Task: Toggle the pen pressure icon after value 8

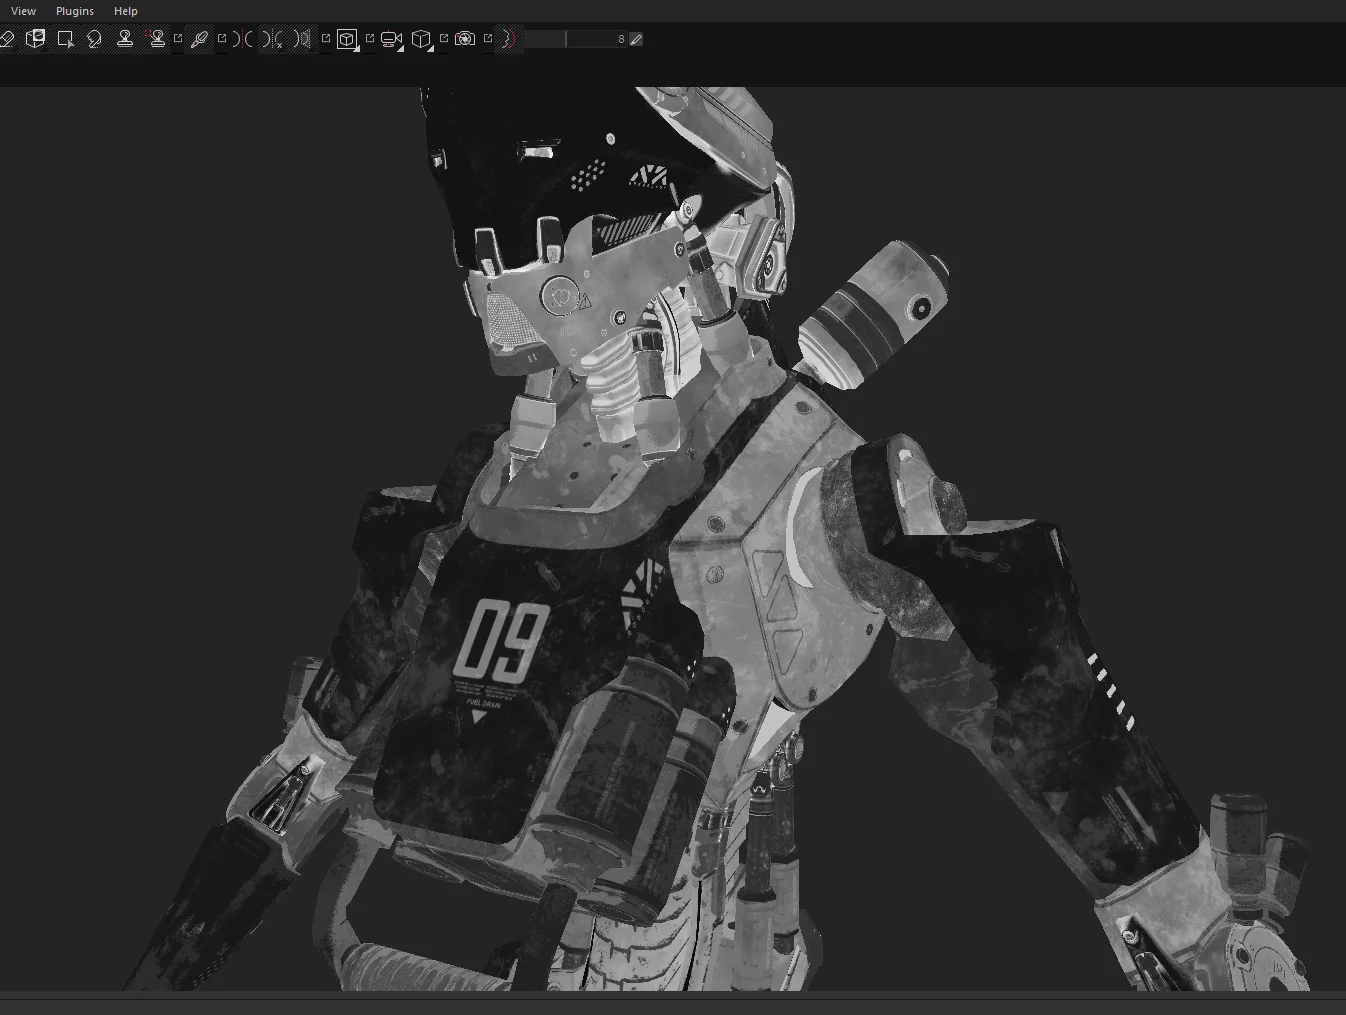Action: [x=636, y=39]
